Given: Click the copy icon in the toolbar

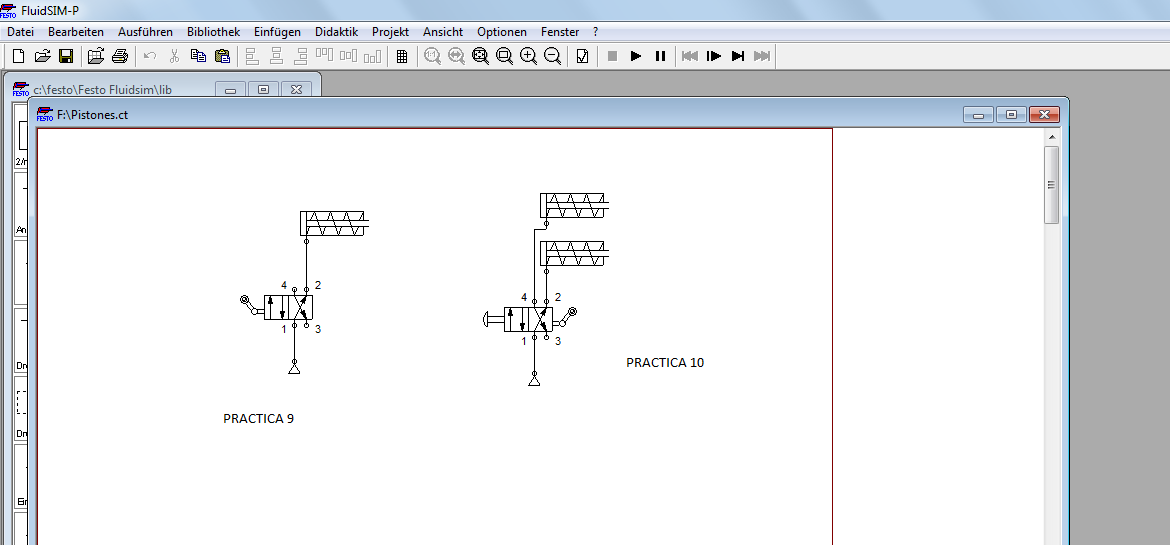Looking at the screenshot, I should (x=198, y=56).
